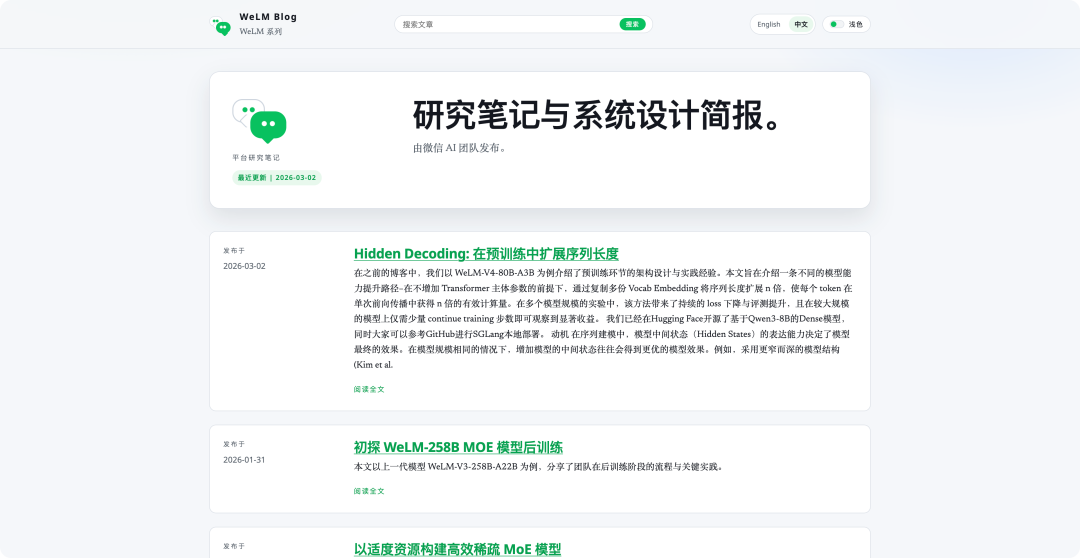Select the 中文 language option
Viewport: 1080px width, 558px height.
pyautogui.click(x=801, y=24)
